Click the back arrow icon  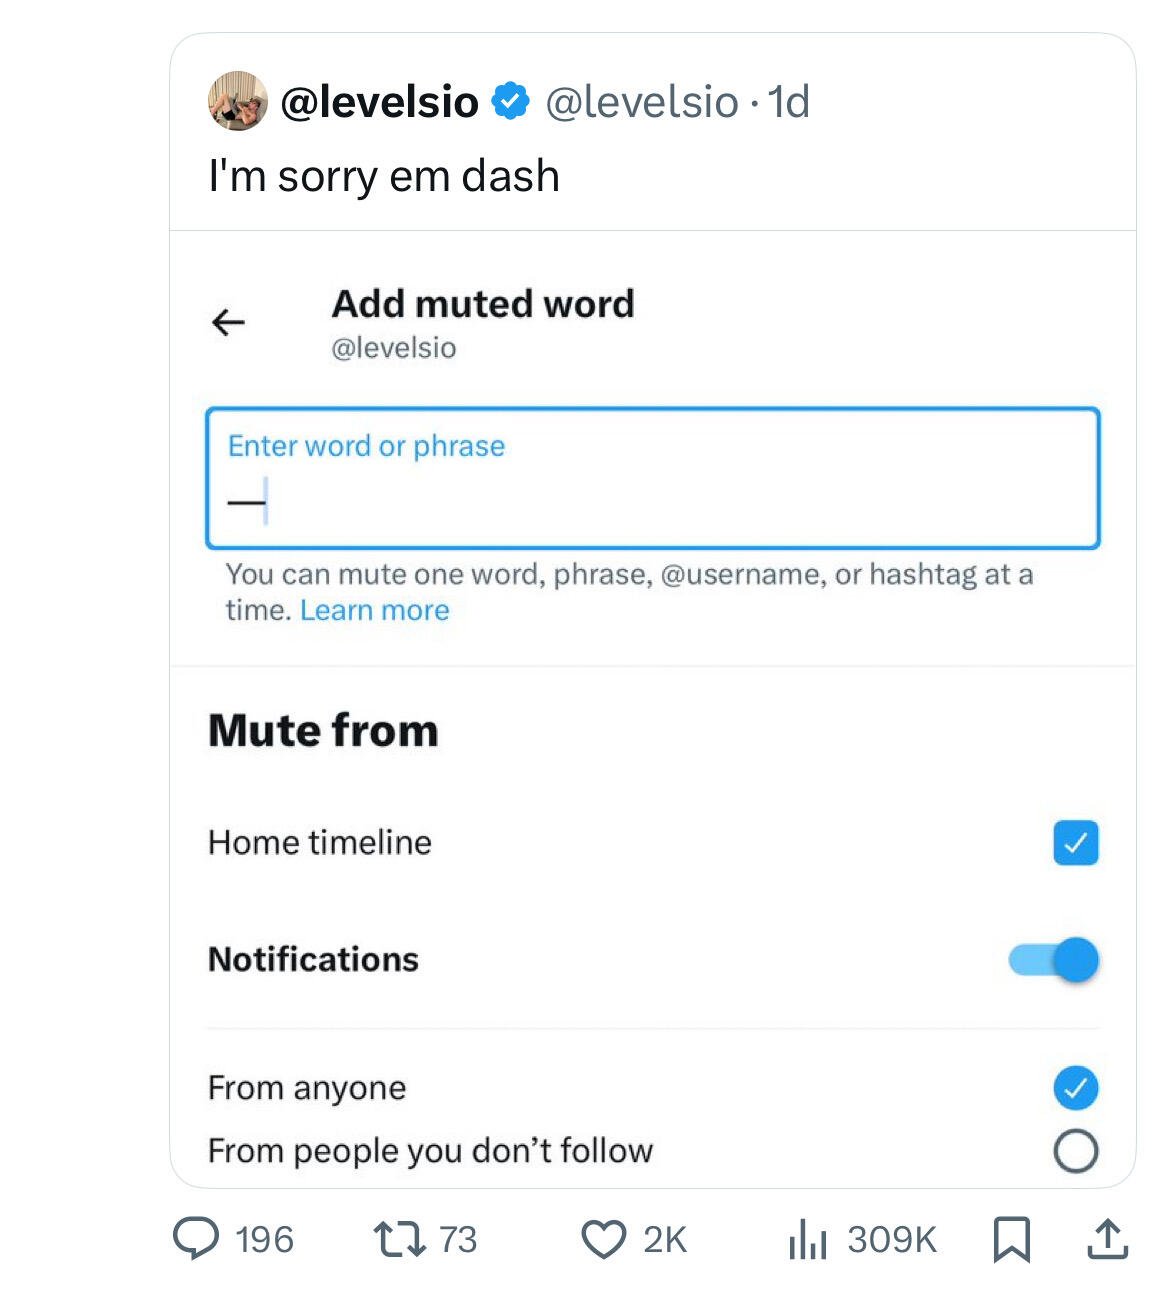coord(228,322)
